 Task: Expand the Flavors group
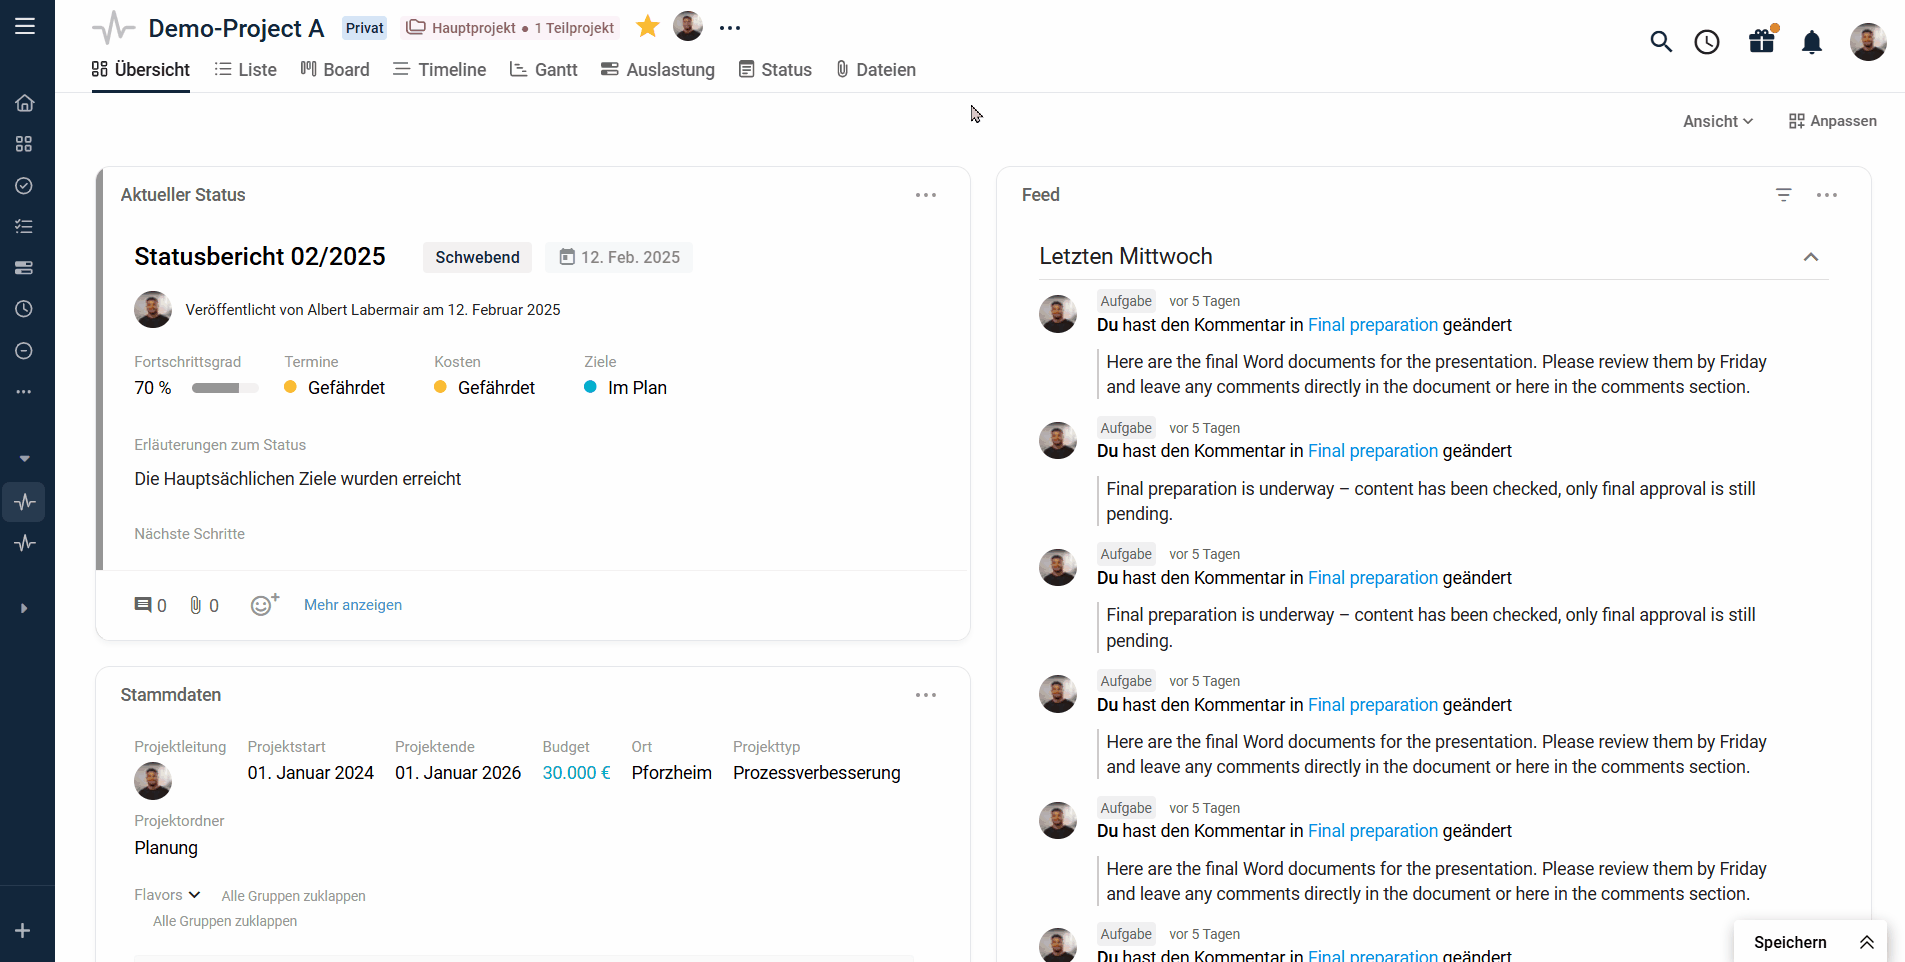(168, 895)
